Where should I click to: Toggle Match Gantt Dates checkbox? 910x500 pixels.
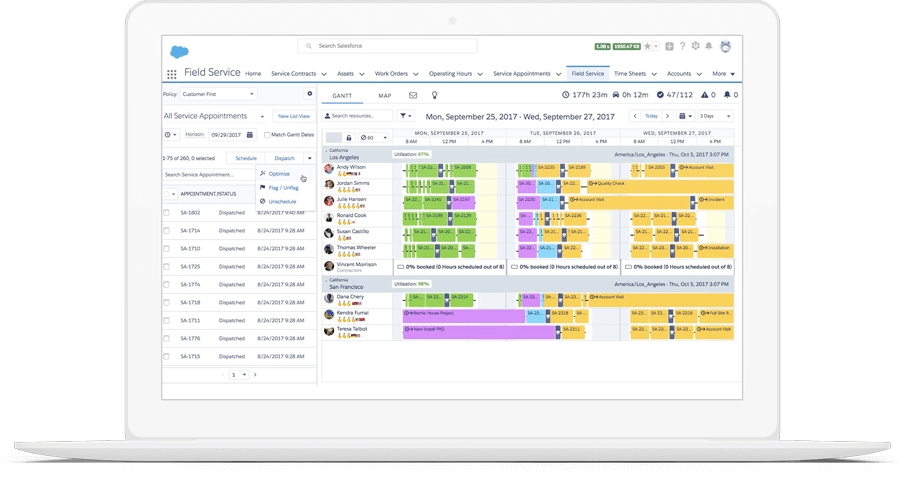point(267,135)
